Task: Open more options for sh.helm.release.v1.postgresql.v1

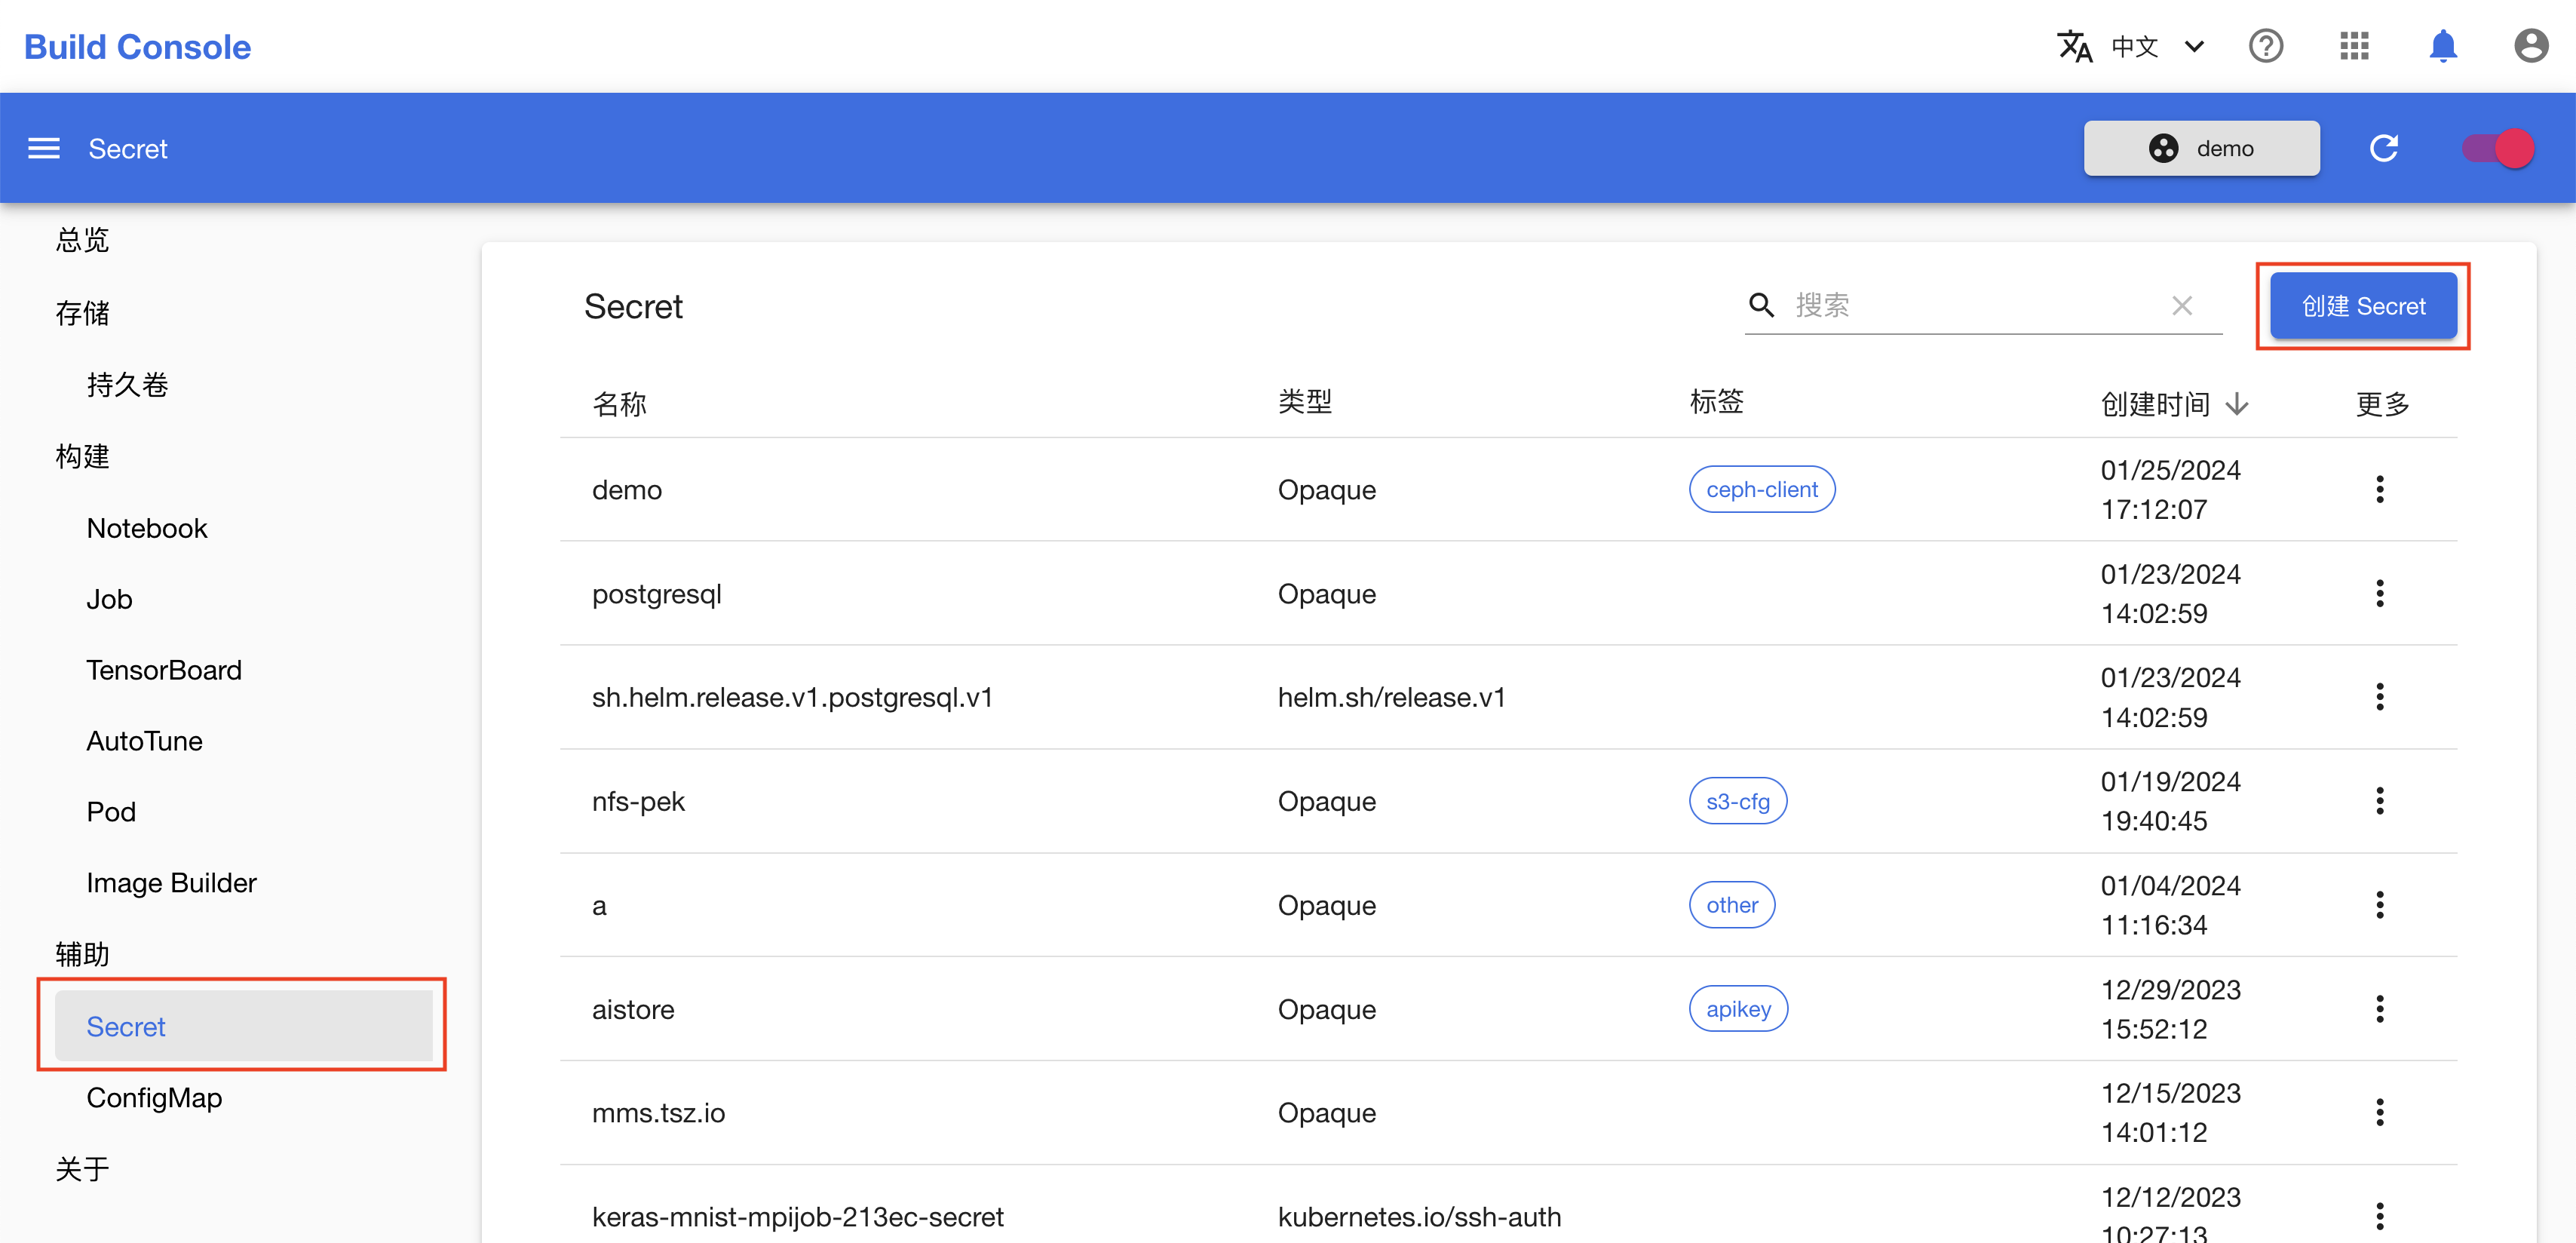Action: pos(2380,697)
